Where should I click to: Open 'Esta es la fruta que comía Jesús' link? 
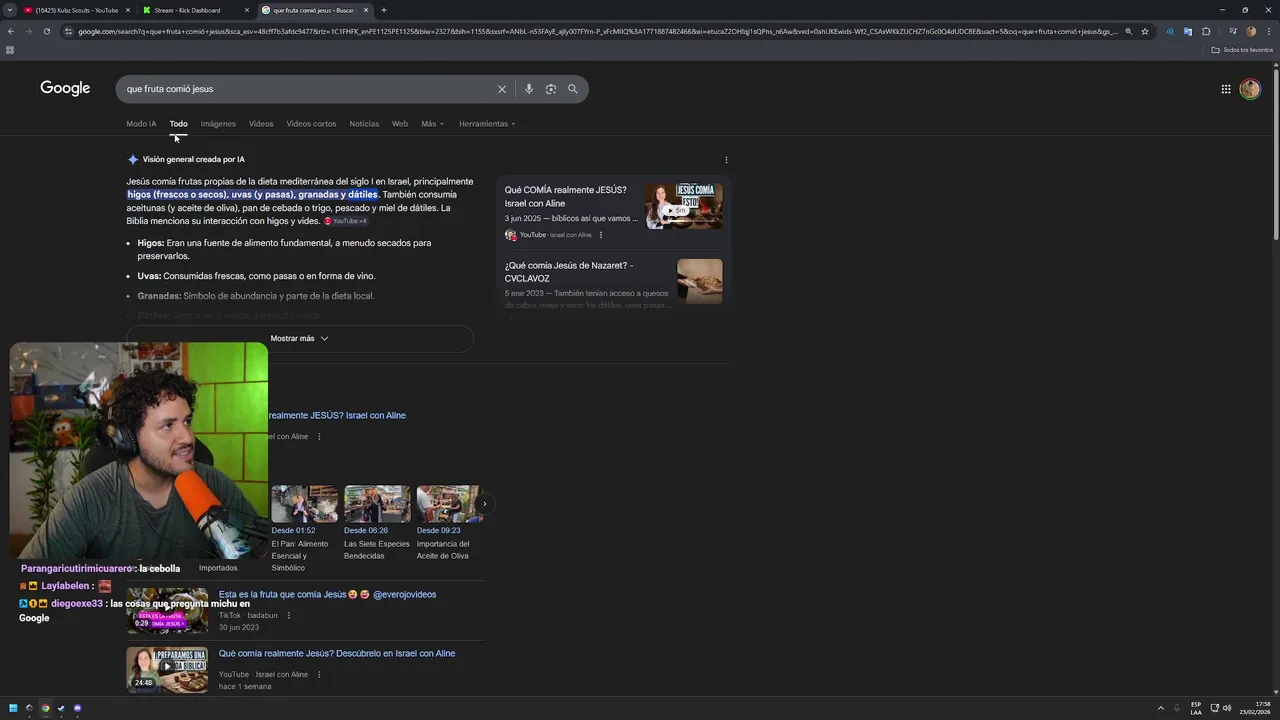327,595
